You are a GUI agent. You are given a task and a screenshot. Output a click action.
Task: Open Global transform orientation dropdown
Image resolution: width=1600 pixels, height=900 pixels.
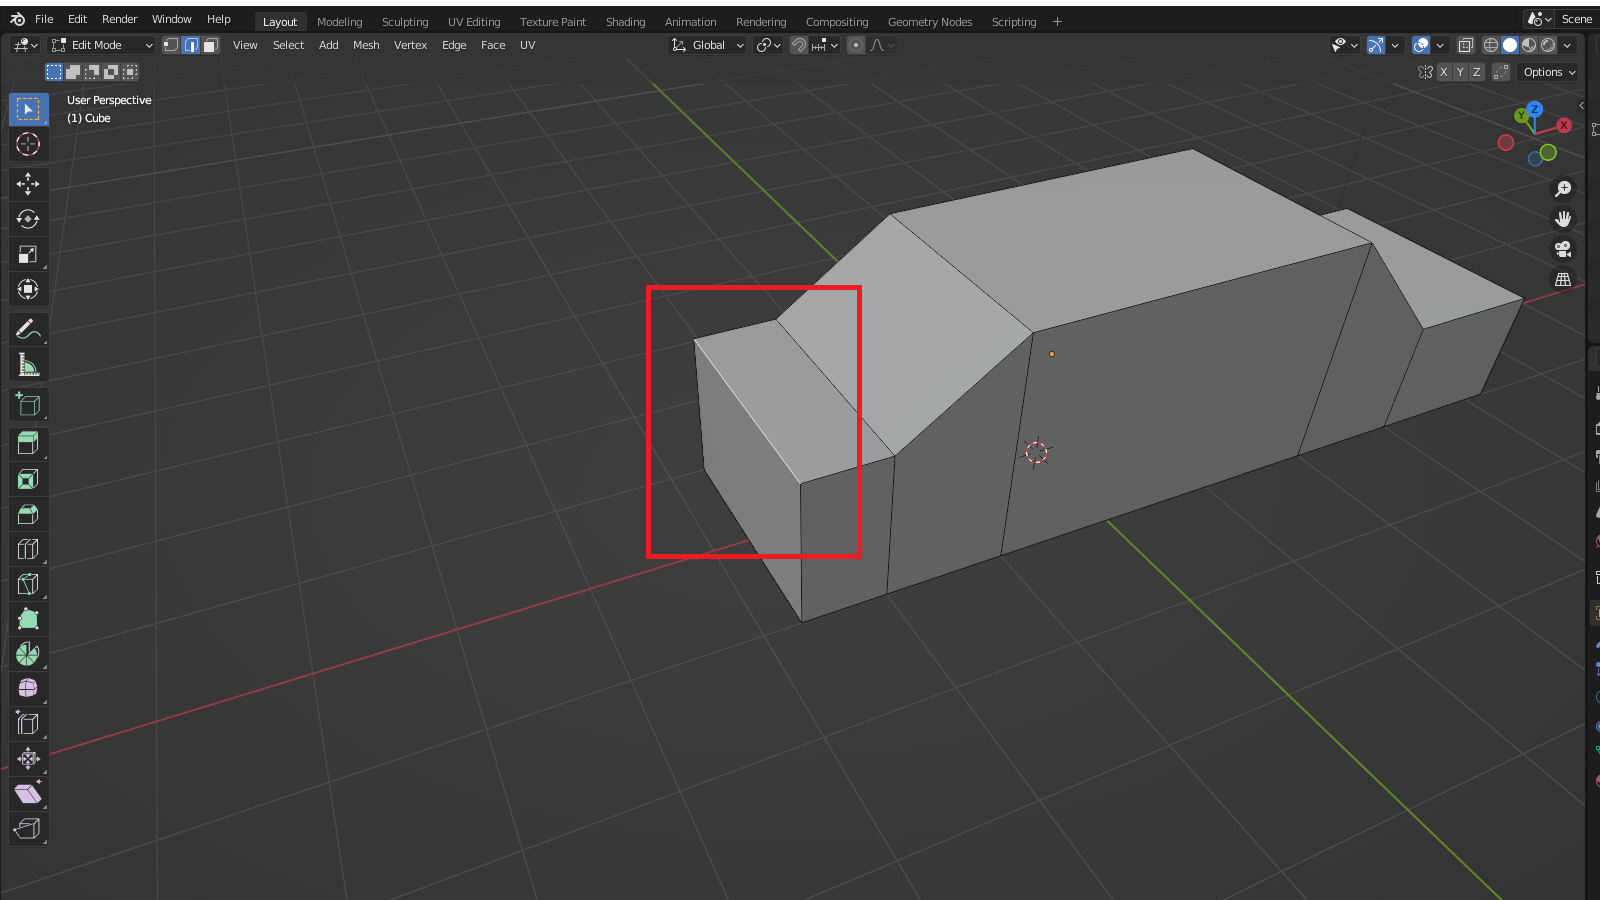coord(708,45)
